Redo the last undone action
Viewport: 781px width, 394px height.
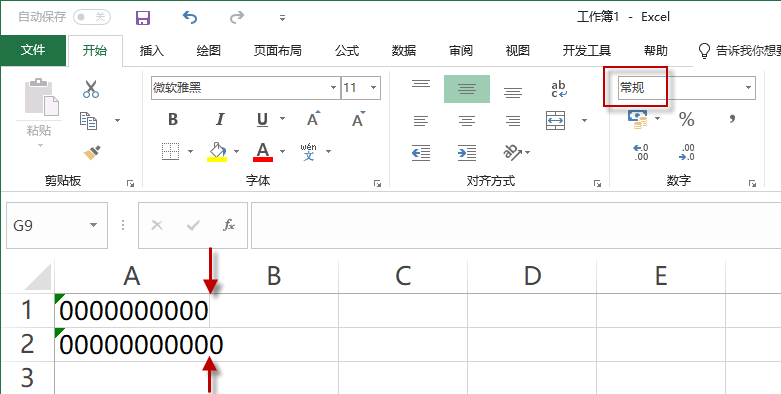237,18
